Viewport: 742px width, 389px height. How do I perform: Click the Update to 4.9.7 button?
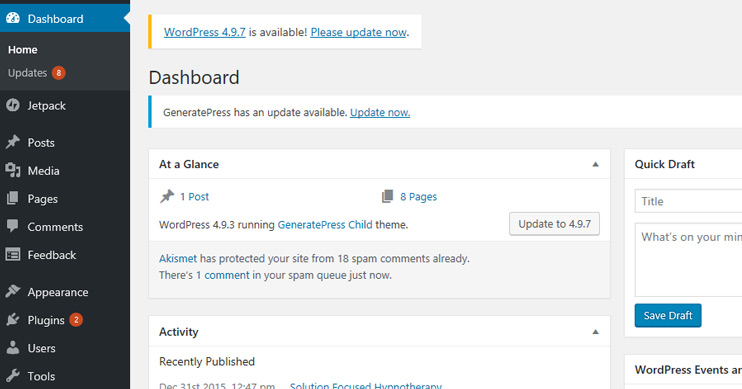[x=554, y=224]
